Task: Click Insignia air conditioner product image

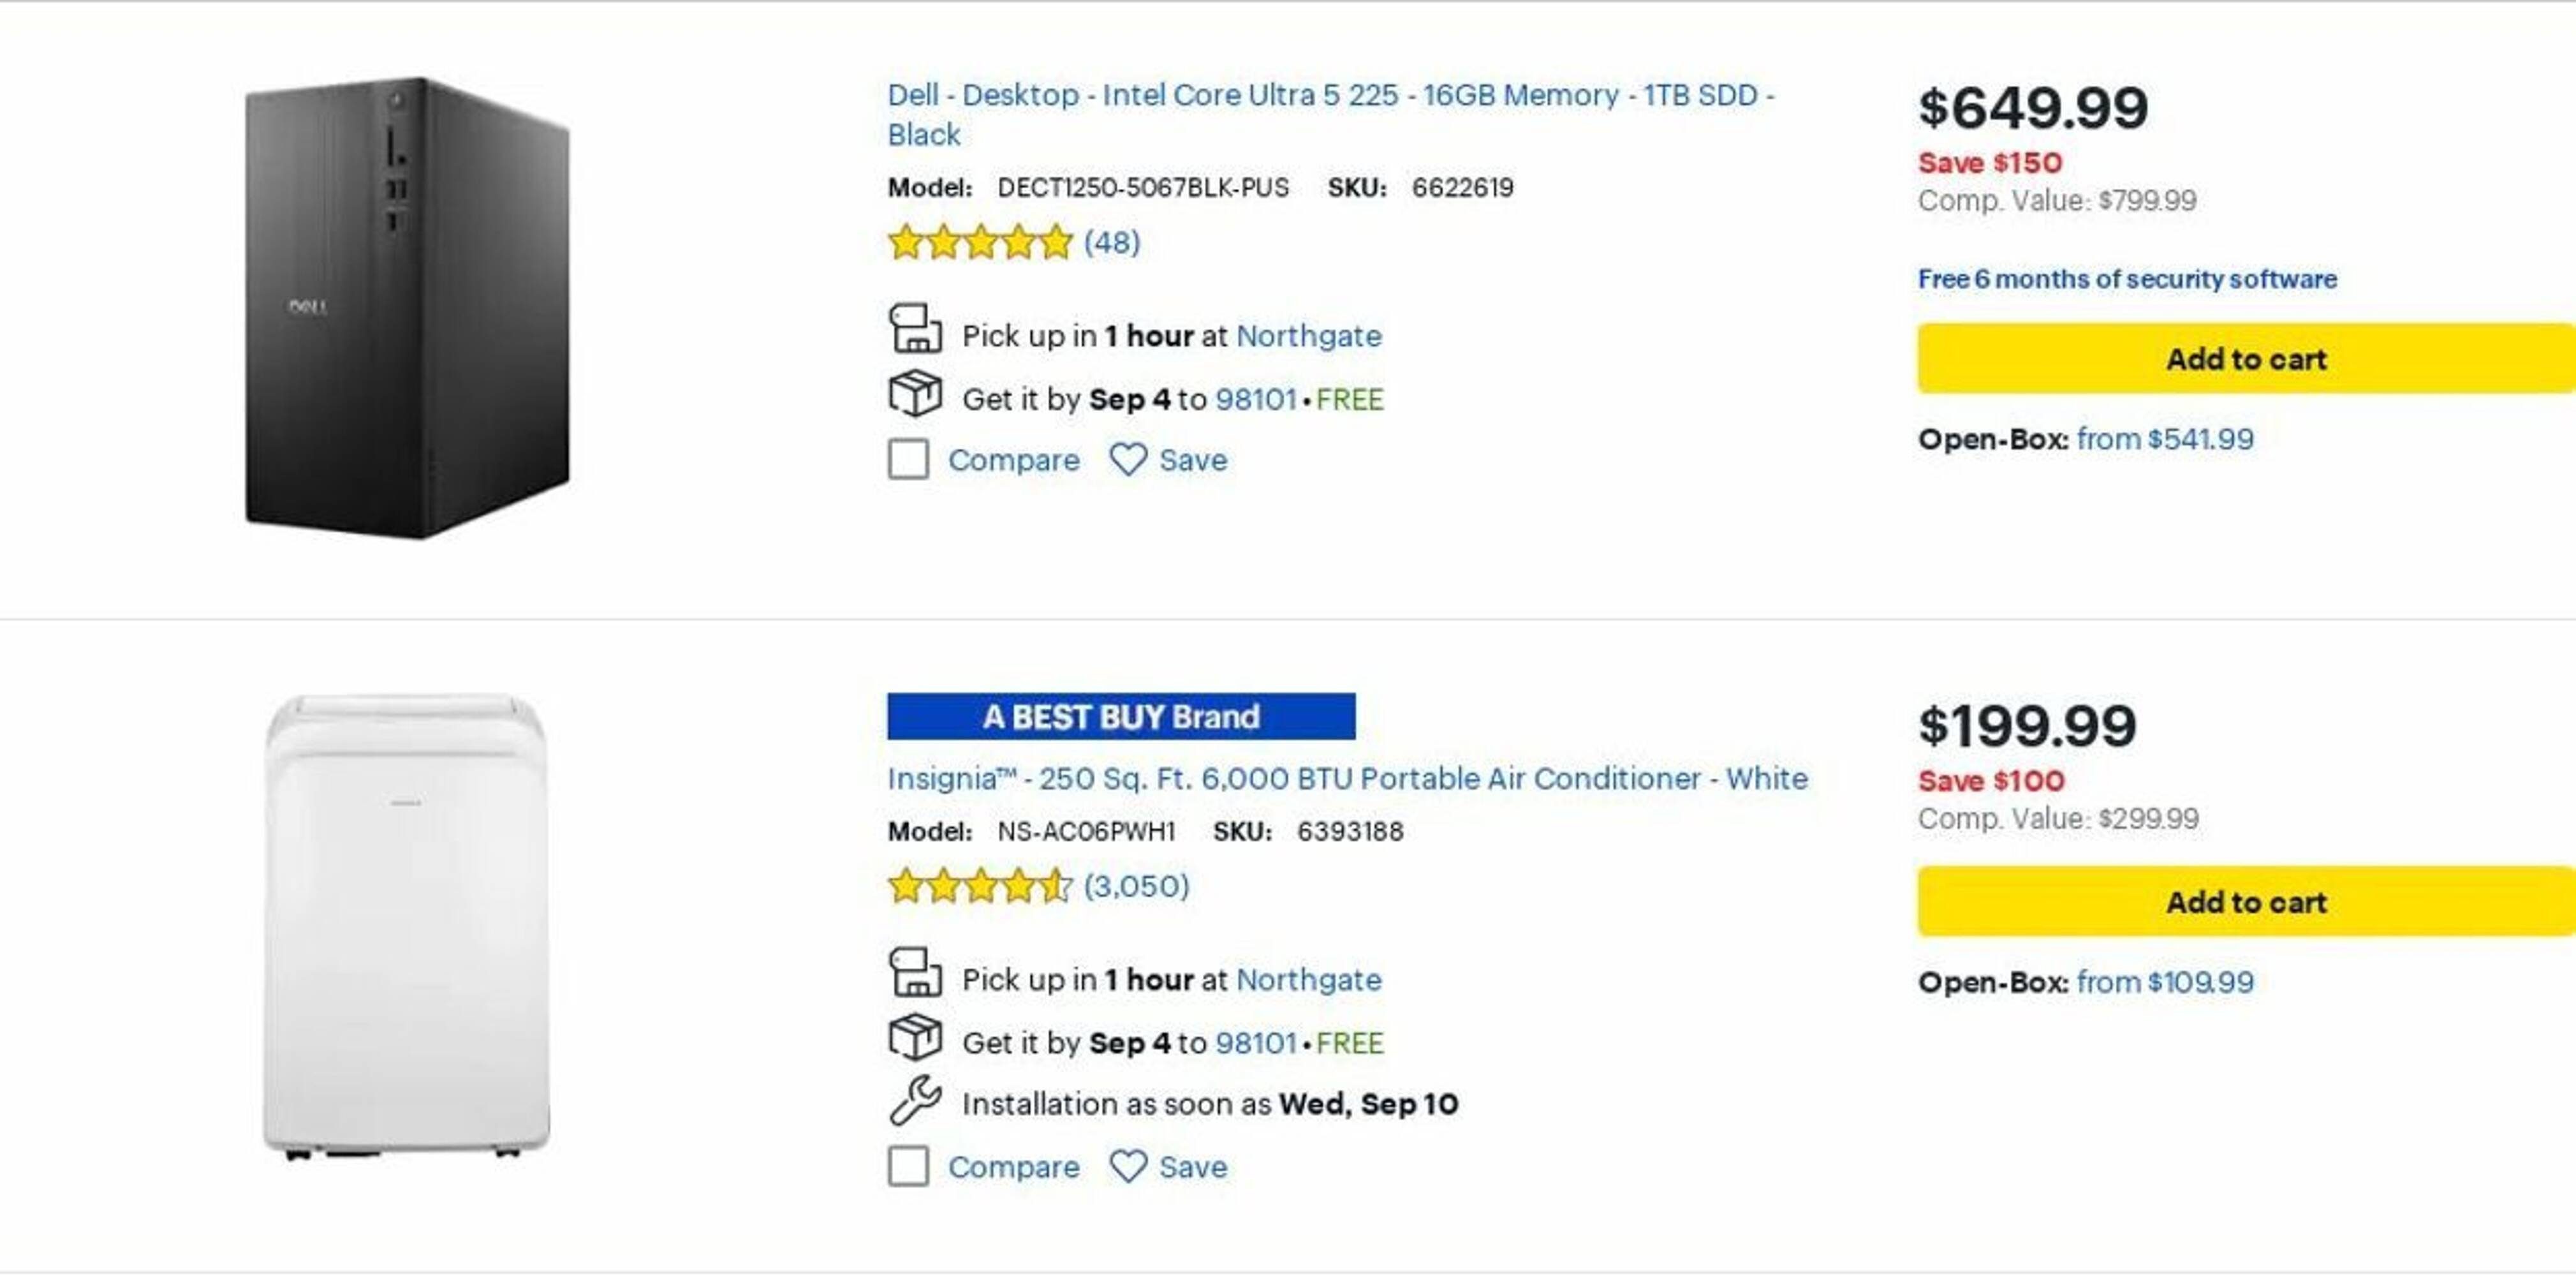Action: click(406, 926)
